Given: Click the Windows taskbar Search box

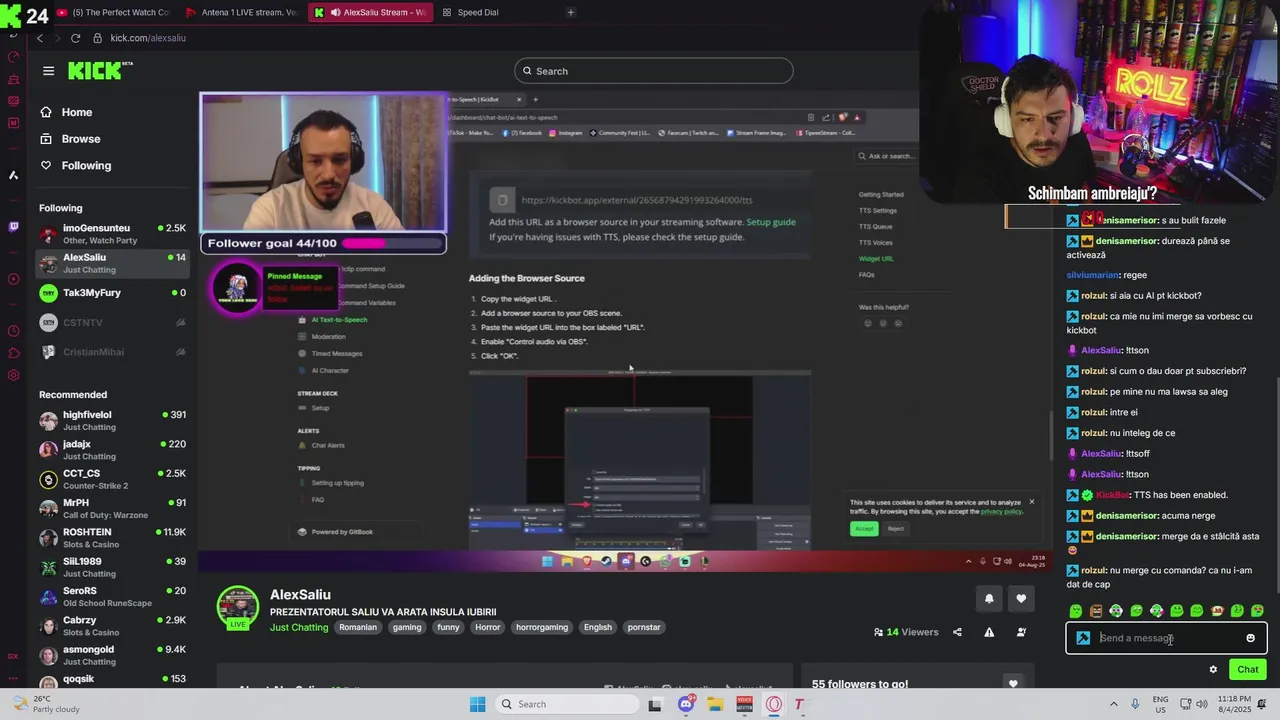Looking at the screenshot, I should [x=567, y=704].
